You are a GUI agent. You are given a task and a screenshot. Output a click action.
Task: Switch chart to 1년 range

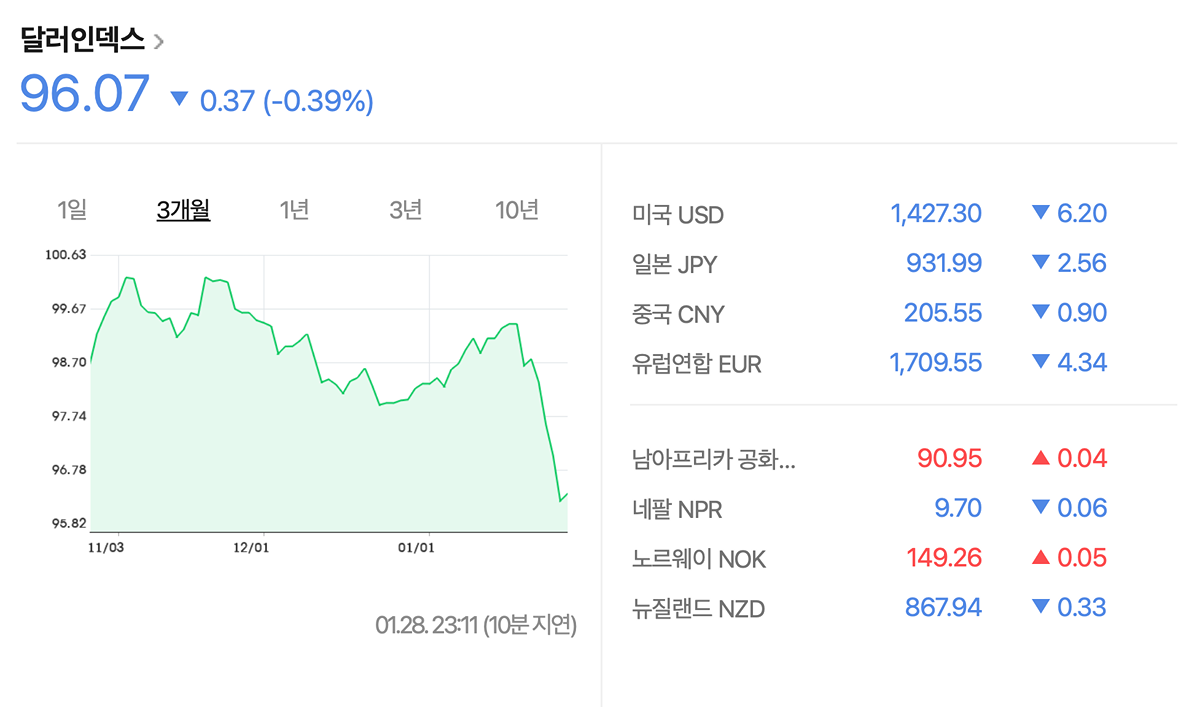[294, 210]
